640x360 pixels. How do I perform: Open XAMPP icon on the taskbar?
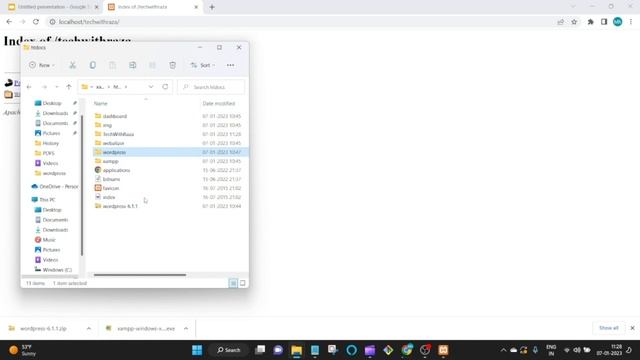tap(443, 350)
